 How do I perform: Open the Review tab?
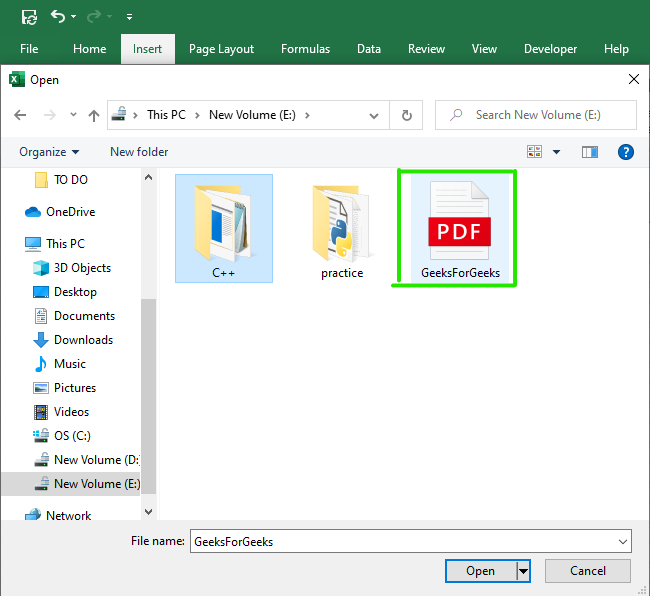(426, 49)
